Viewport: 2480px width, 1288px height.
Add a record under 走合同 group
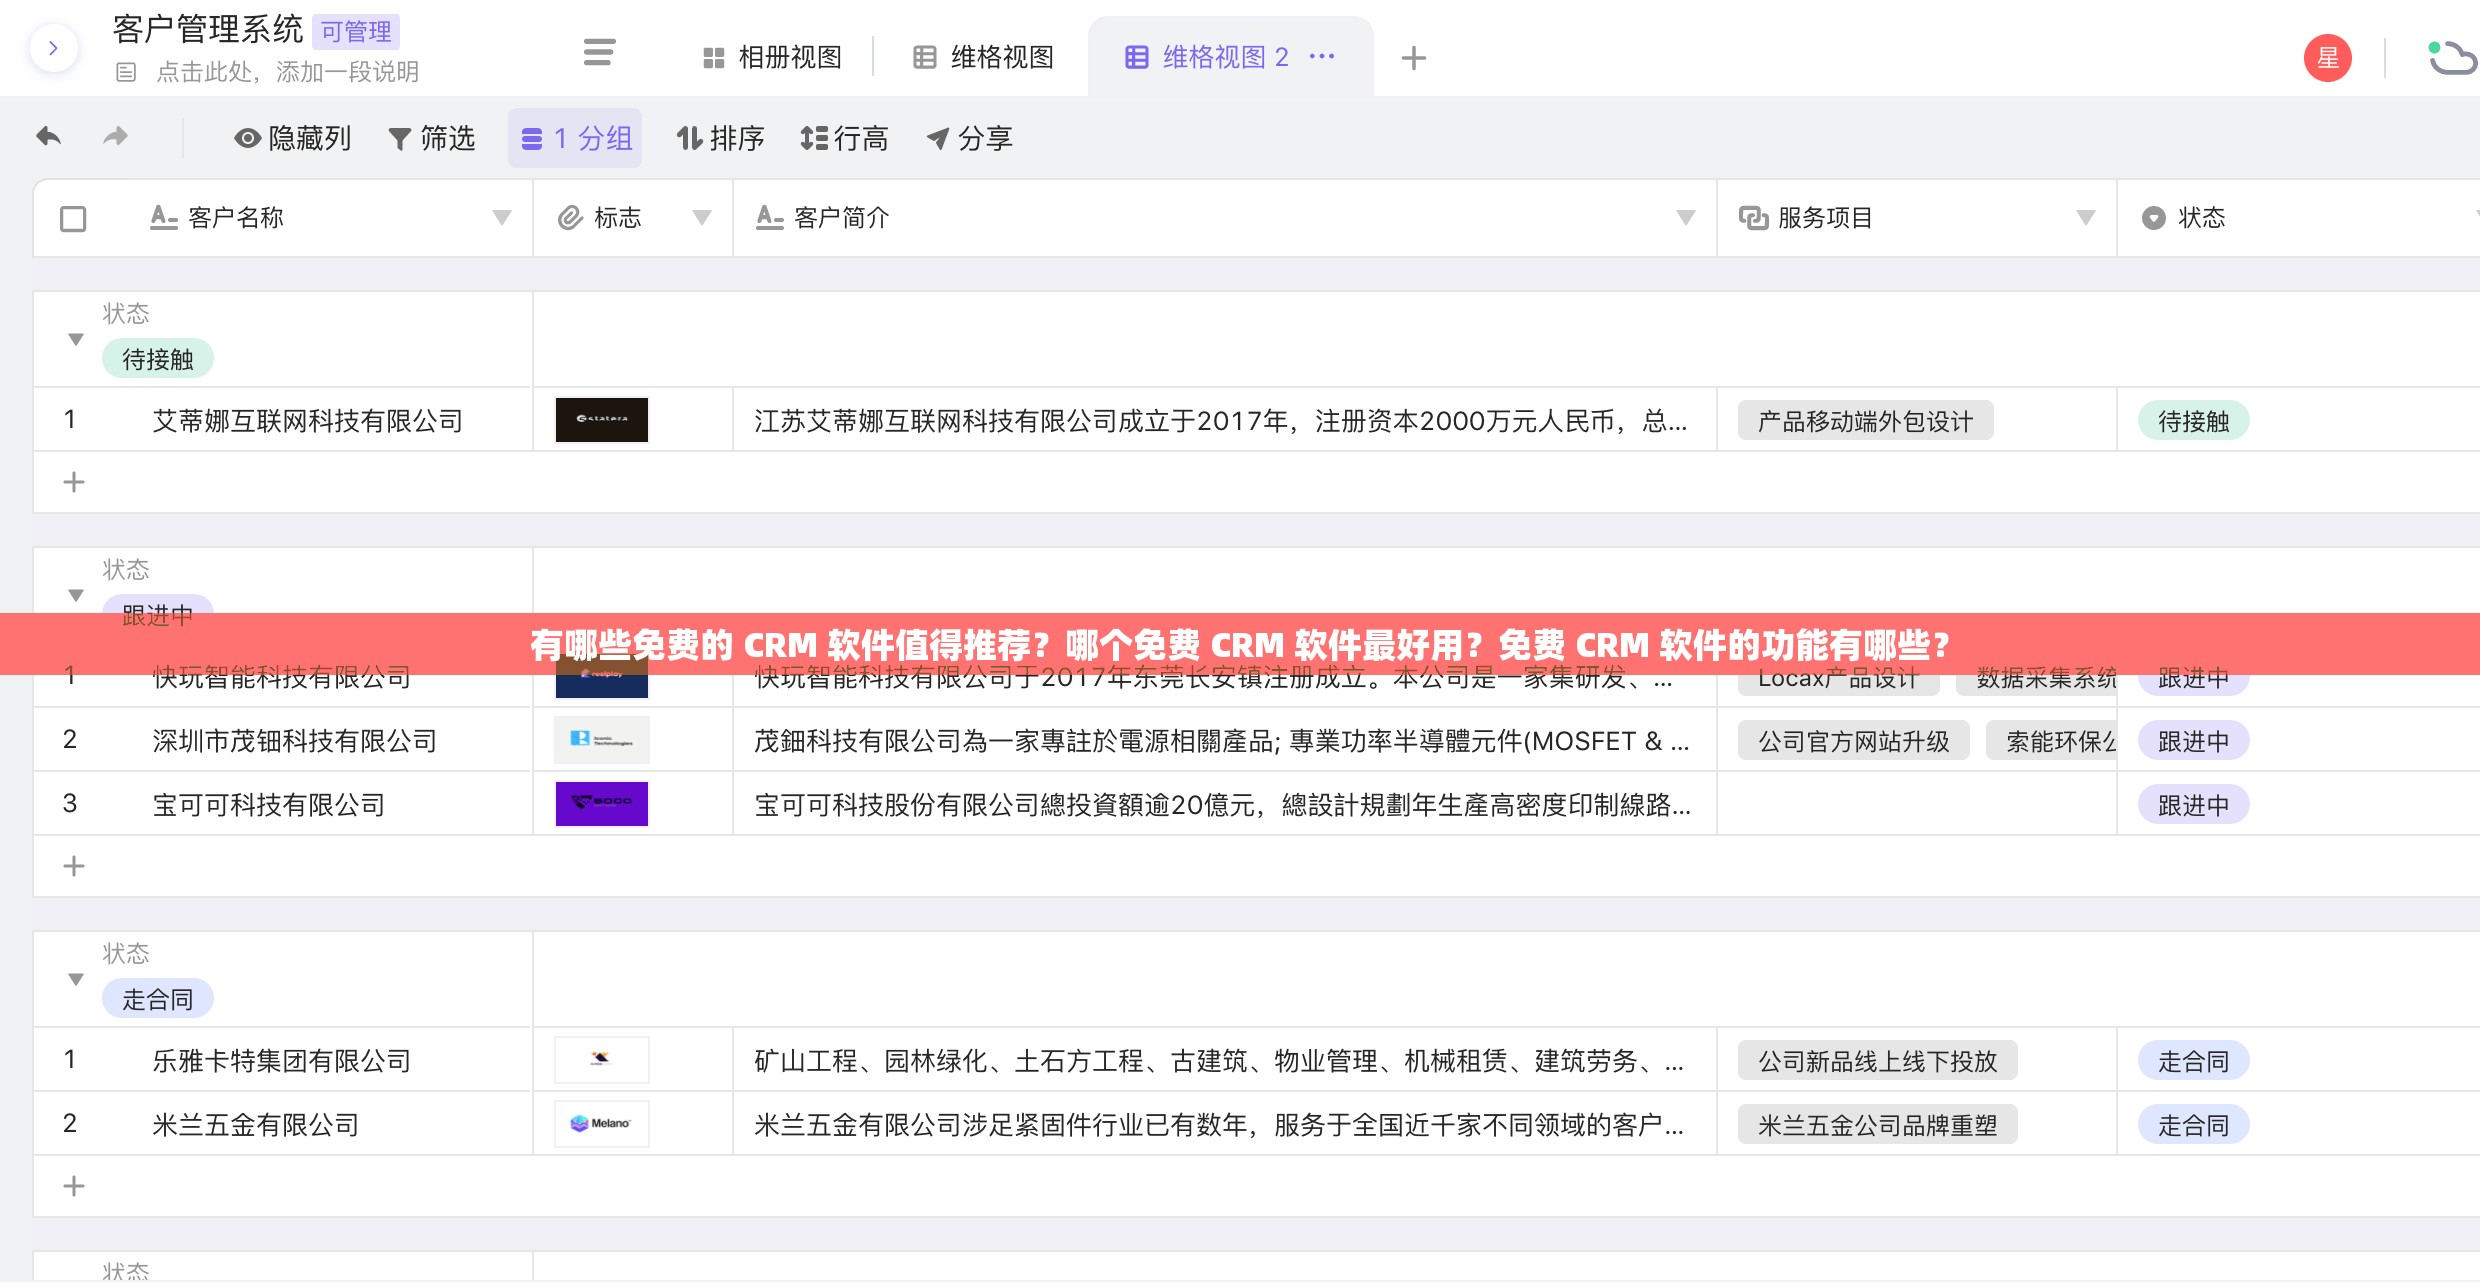pyautogui.click(x=73, y=1186)
